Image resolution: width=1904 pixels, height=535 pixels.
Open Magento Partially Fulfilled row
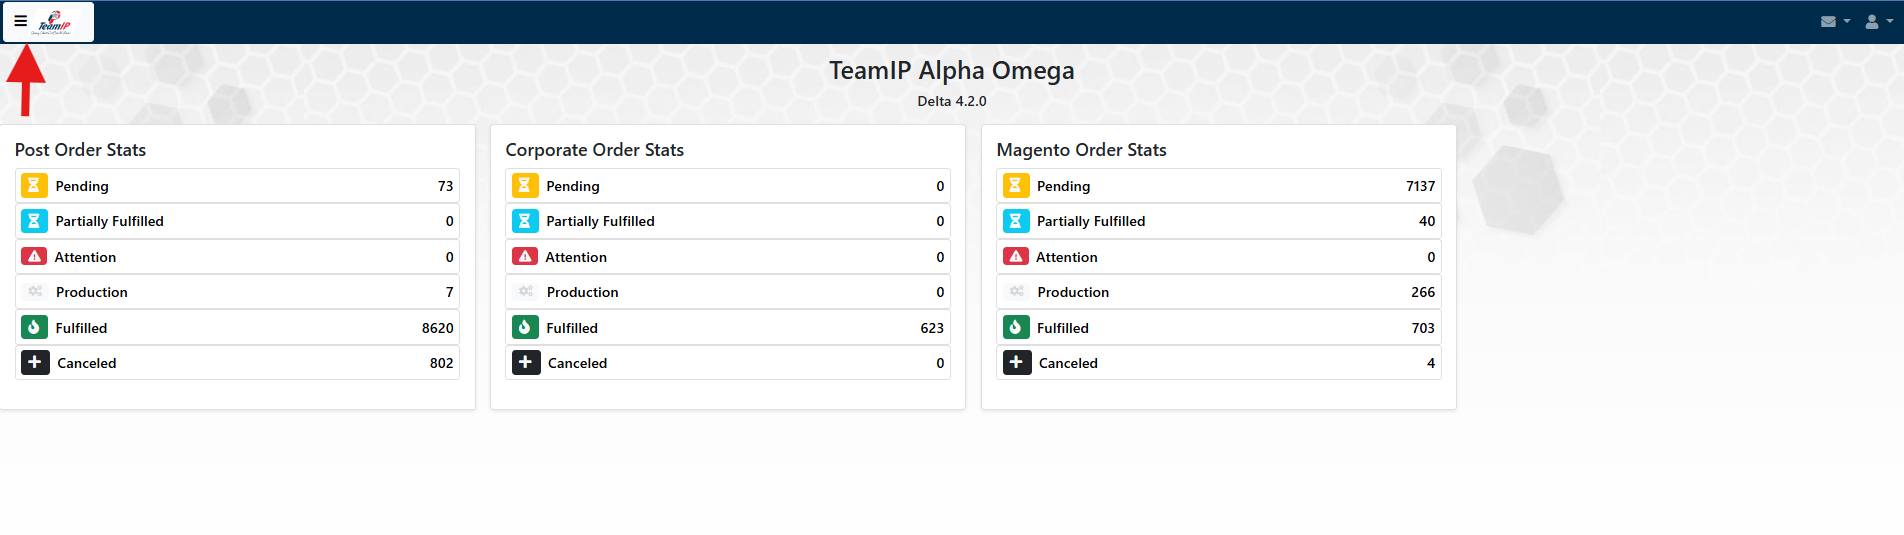coord(1218,221)
